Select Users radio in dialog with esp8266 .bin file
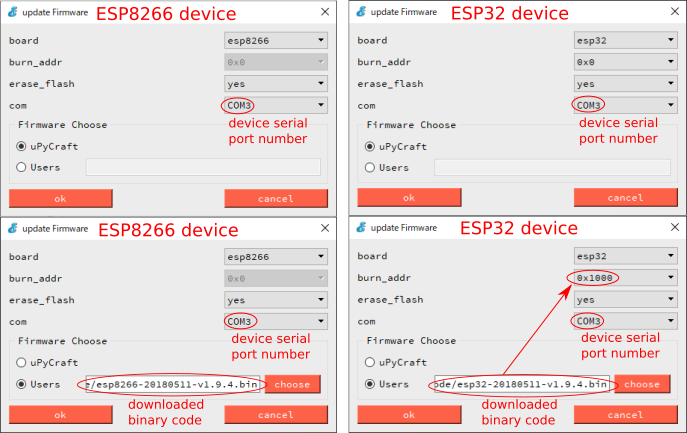Viewport: 687px width, 433px height. click(x=21, y=384)
